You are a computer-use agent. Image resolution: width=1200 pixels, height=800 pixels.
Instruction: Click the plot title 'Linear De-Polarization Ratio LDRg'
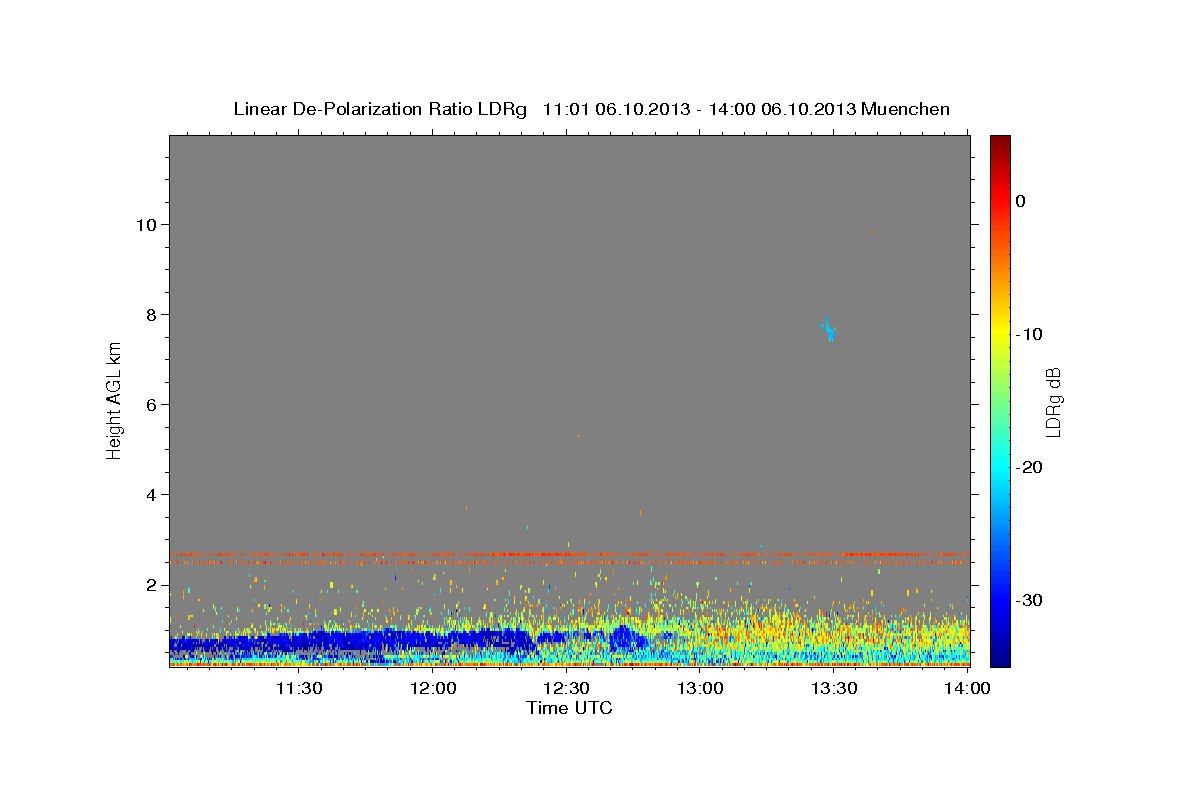[x=380, y=109]
